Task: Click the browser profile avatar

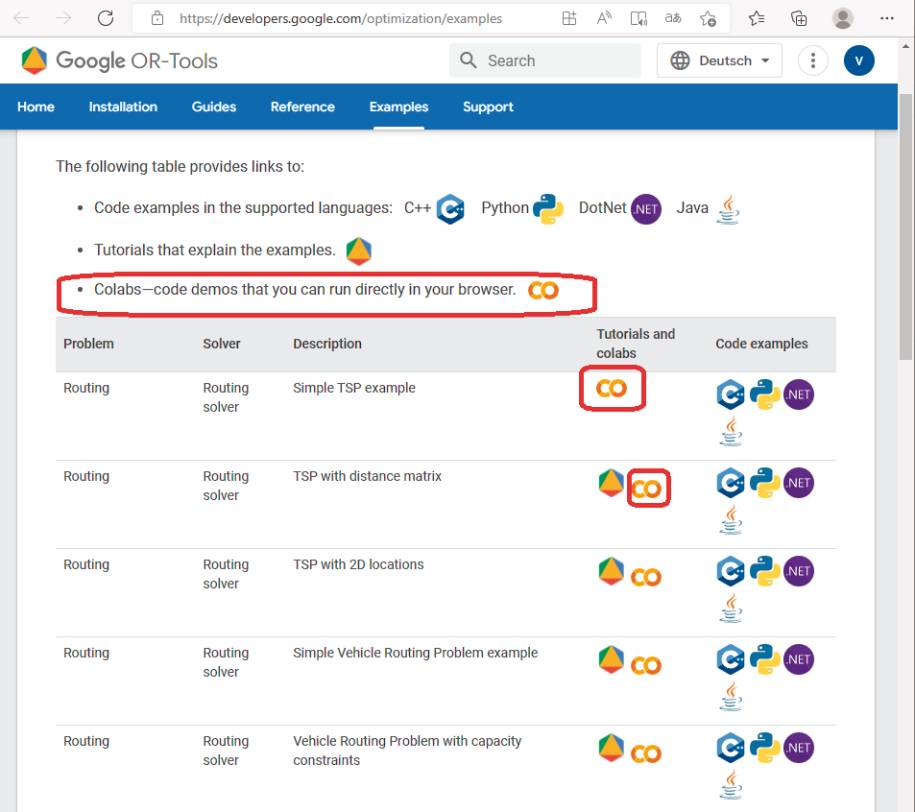Action: pyautogui.click(x=842, y=18)
